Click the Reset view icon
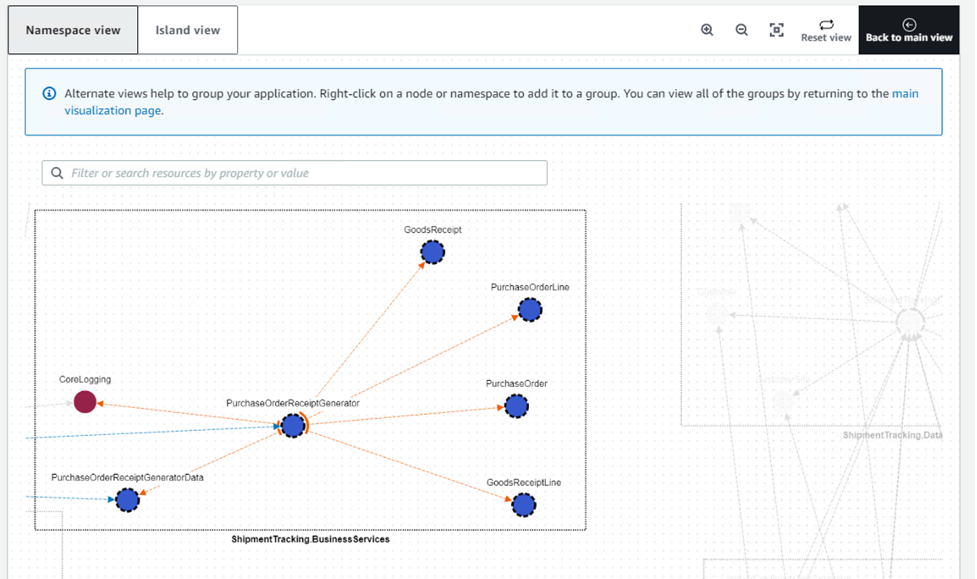Image resolution: width=977 pixels, height=579 pixels. (826, 24)
